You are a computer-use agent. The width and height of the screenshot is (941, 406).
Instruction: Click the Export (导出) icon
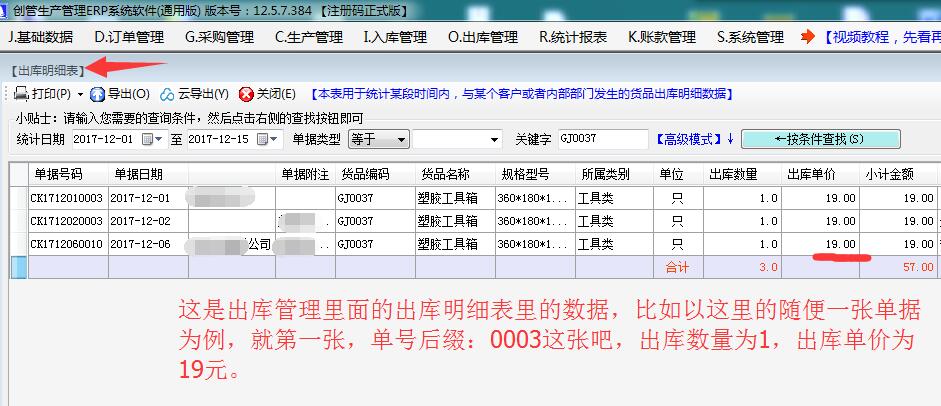click(x=97, y=94)
